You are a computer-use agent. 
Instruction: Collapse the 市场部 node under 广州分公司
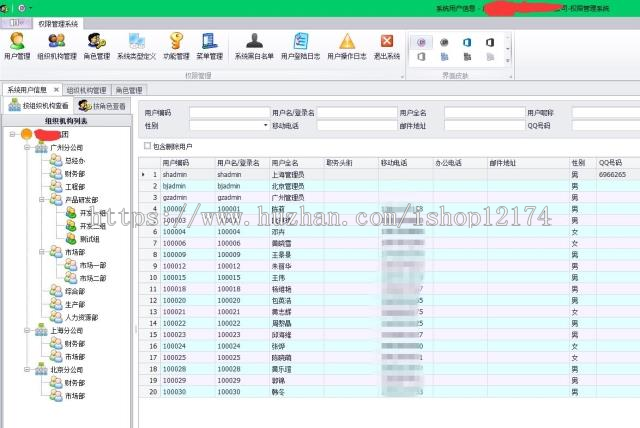pyautogui.click(x=42, y=252)
